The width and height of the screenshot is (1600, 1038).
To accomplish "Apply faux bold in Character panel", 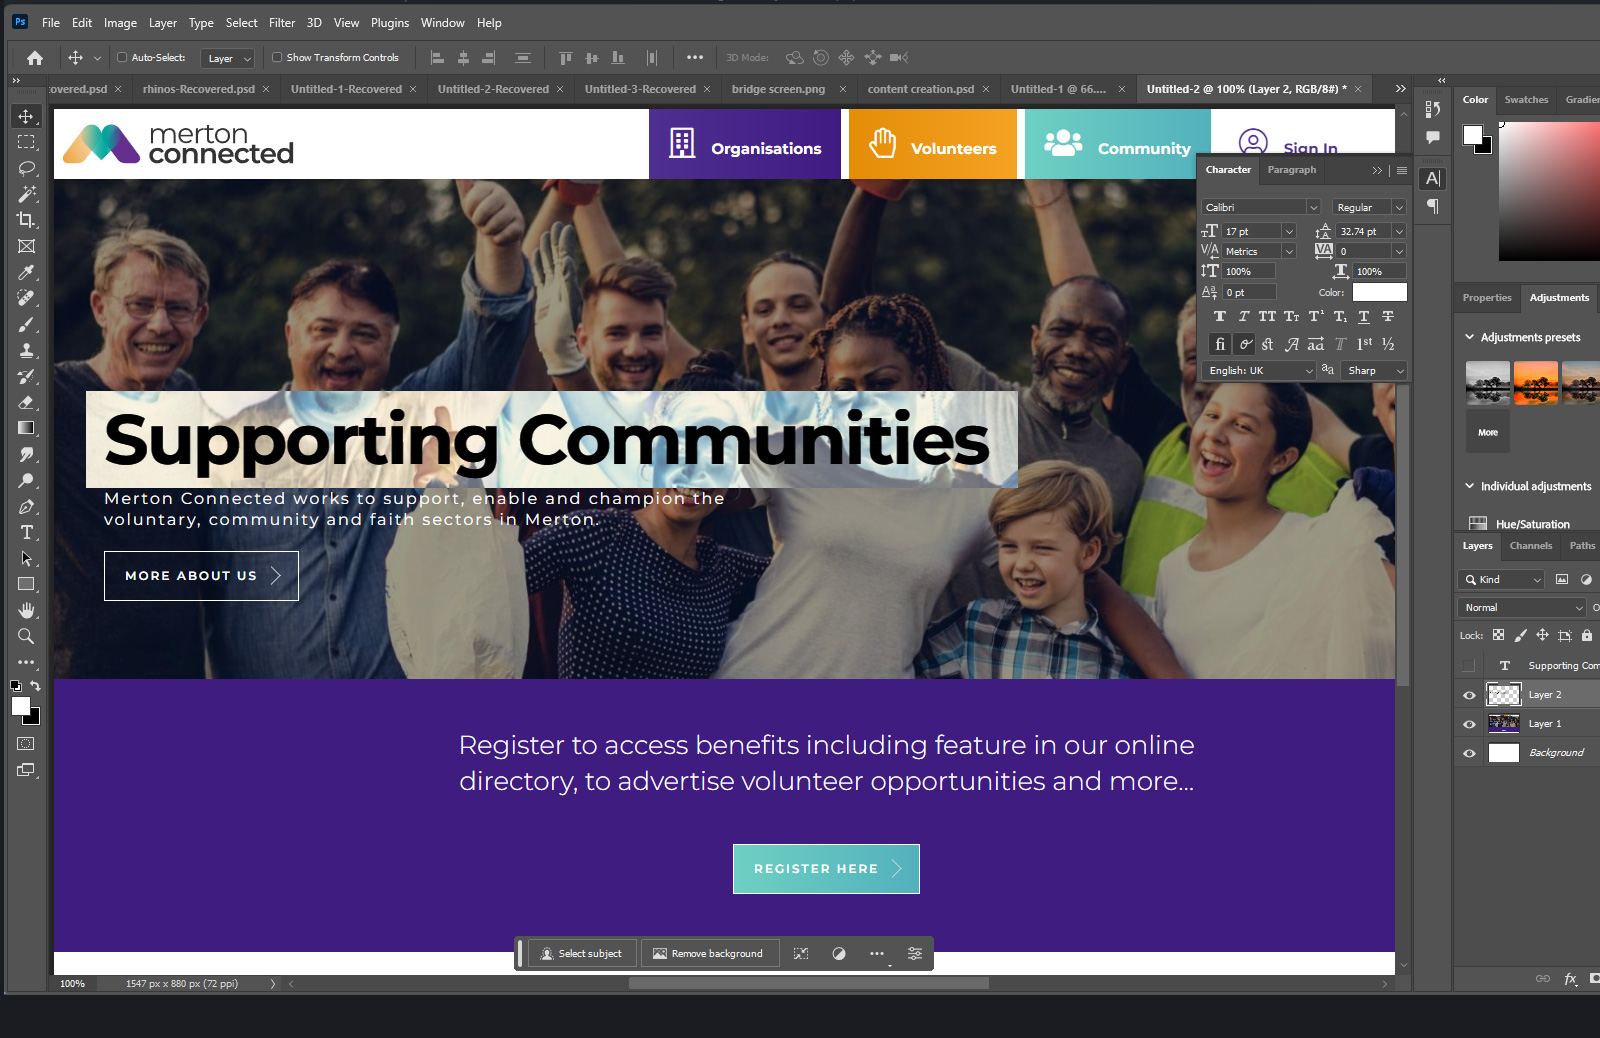I will pos(1220,316).
